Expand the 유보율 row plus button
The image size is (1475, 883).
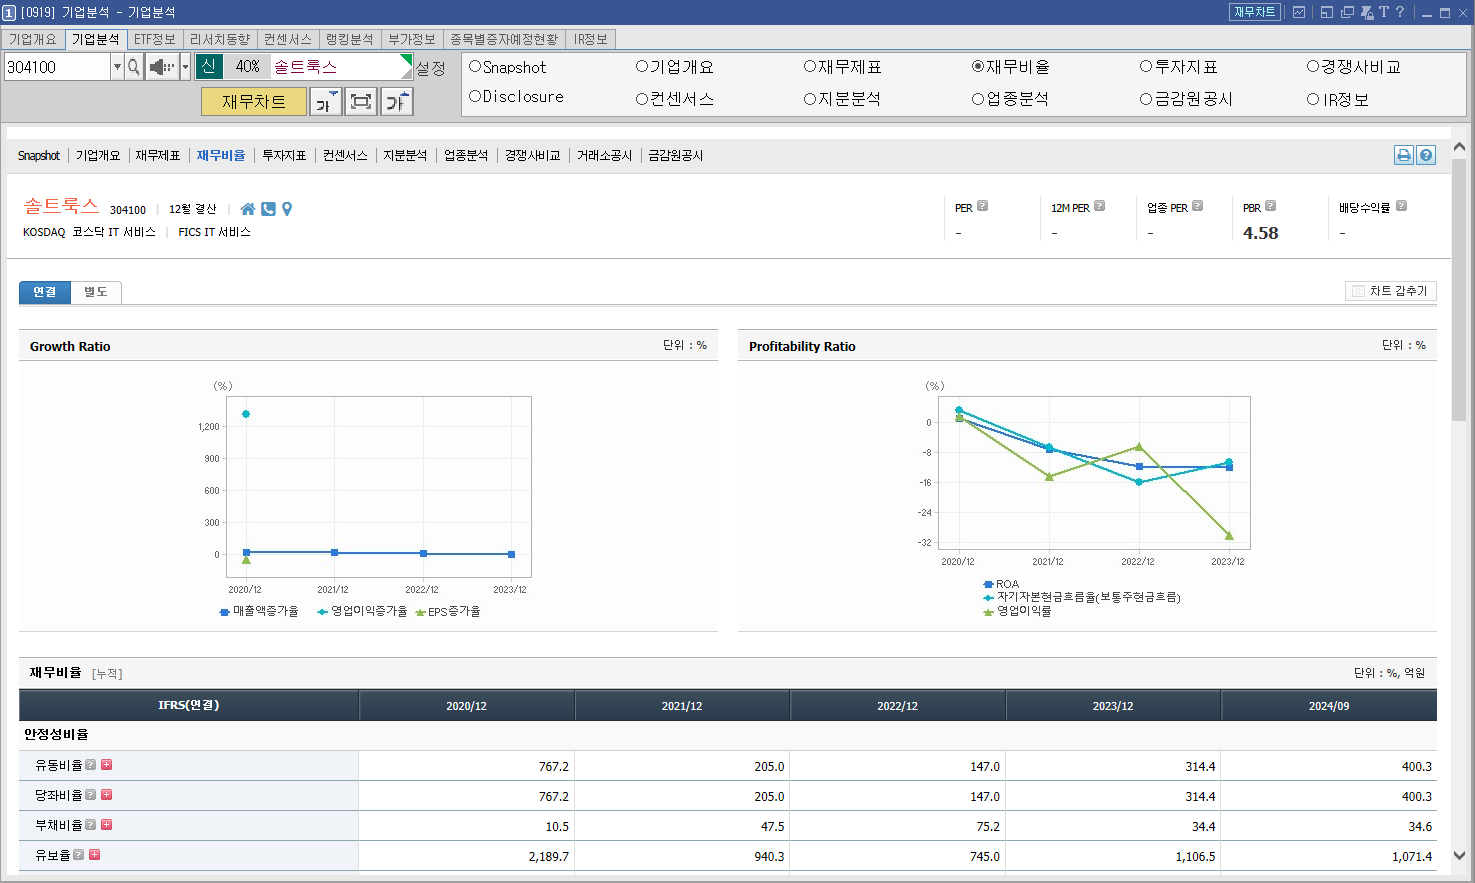tap(94, 855)
